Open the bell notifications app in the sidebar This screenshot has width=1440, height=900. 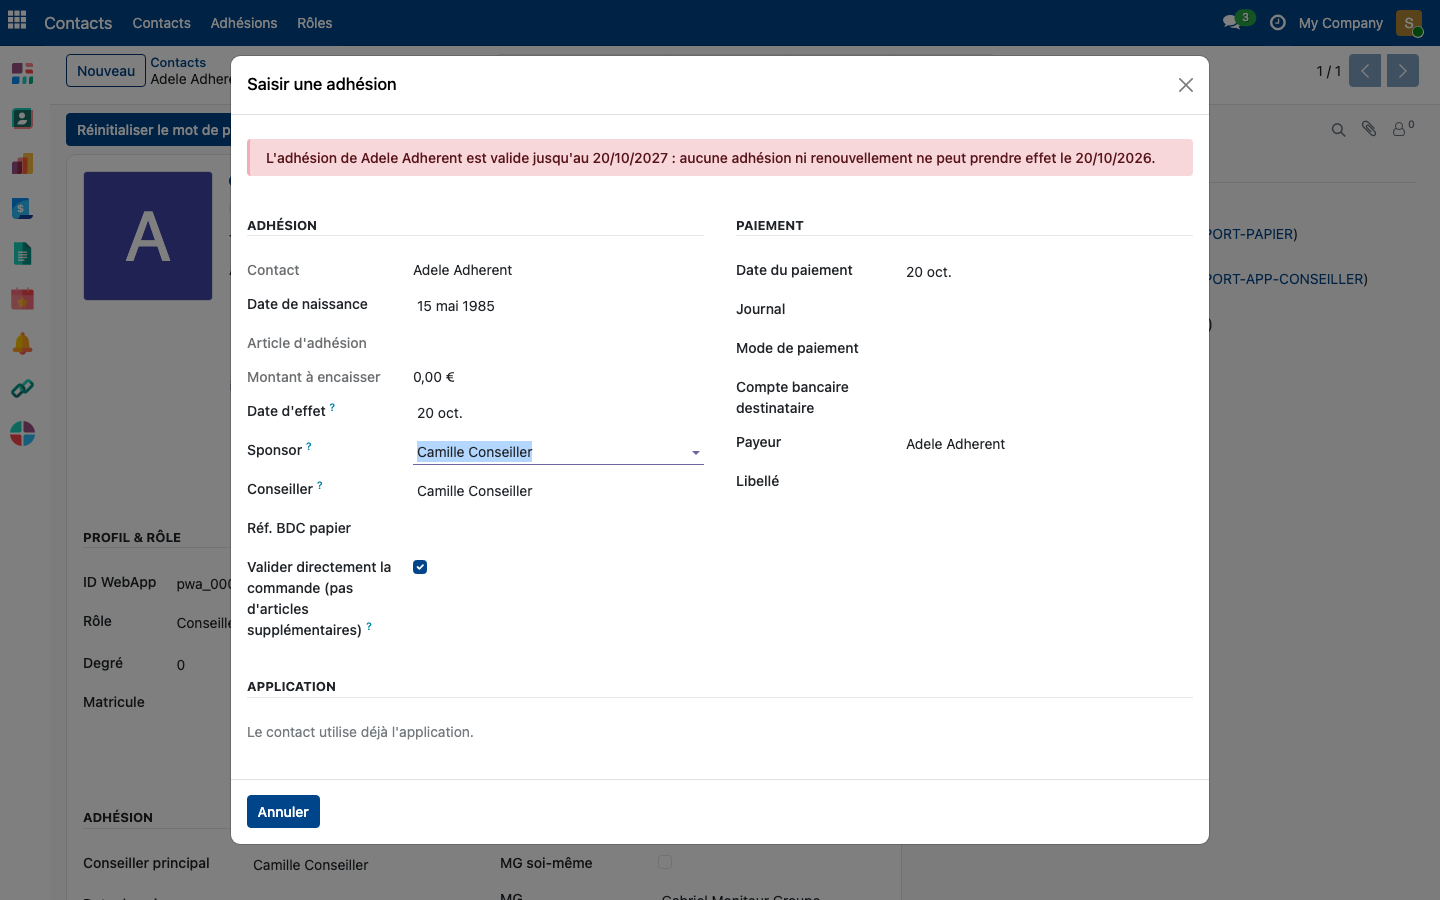[22, 343]
